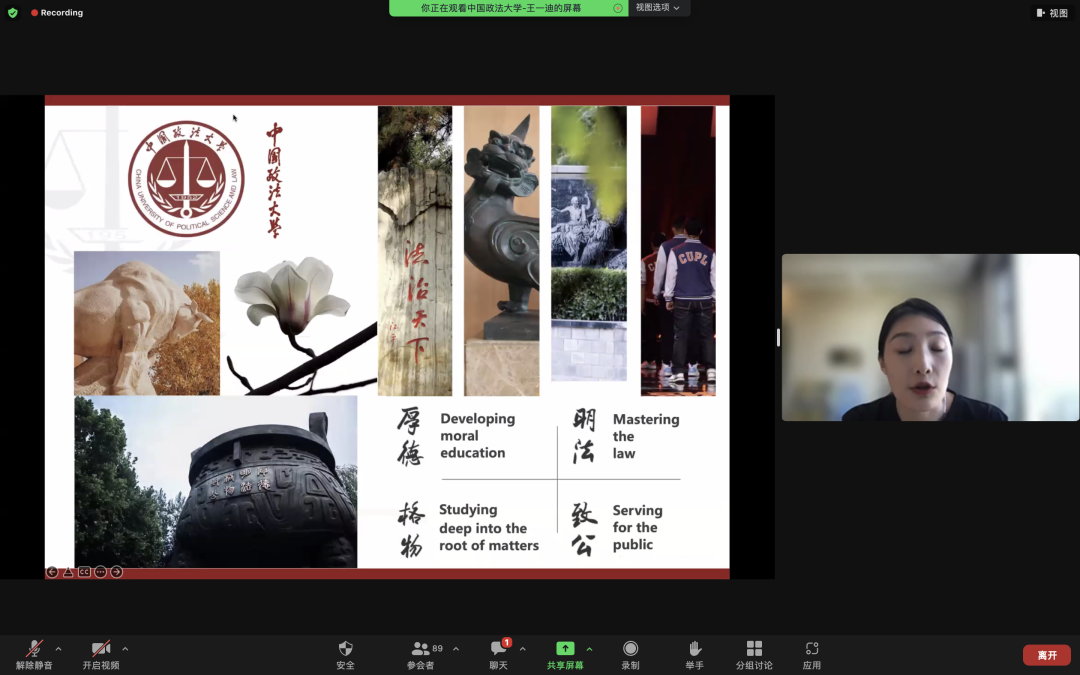Click the CUPL jacket students photo

(x=678, y=251)
